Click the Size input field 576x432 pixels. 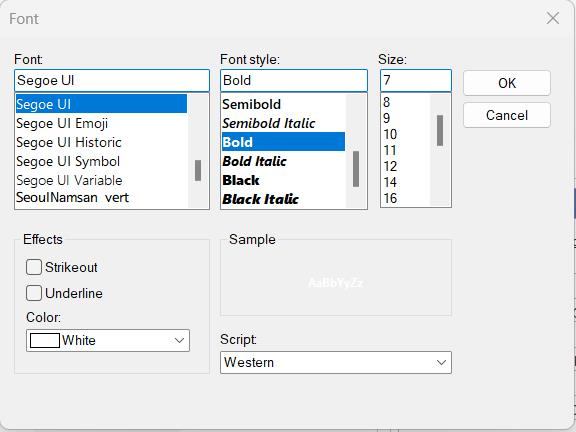pos(416,80)
